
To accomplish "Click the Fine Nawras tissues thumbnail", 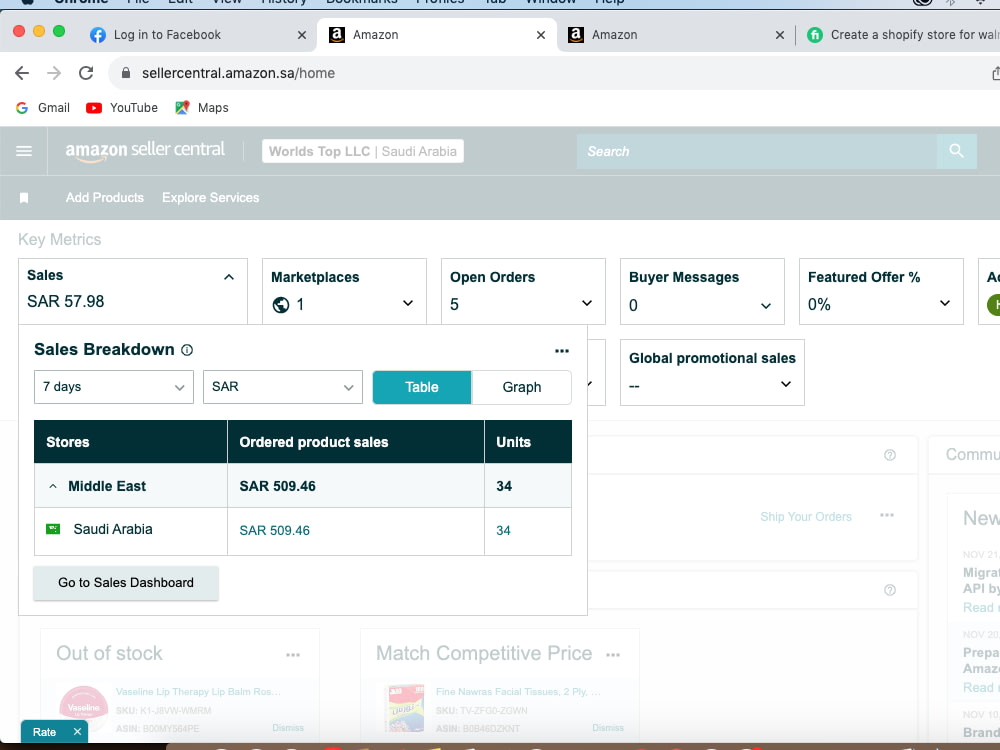I will (x=404, y=708).
